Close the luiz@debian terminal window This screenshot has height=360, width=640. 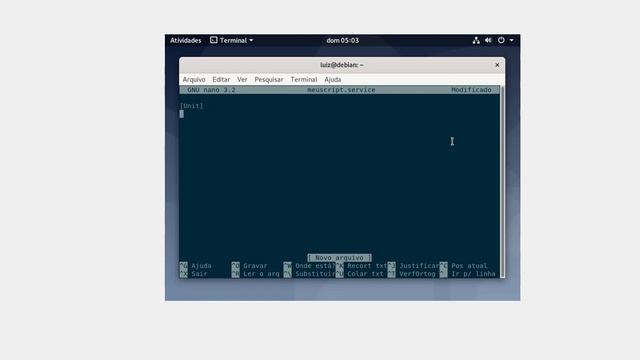[x=497, y=65]
